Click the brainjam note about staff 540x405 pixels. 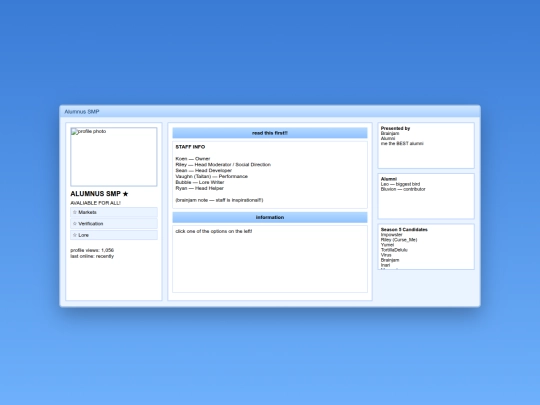[219, 200]
